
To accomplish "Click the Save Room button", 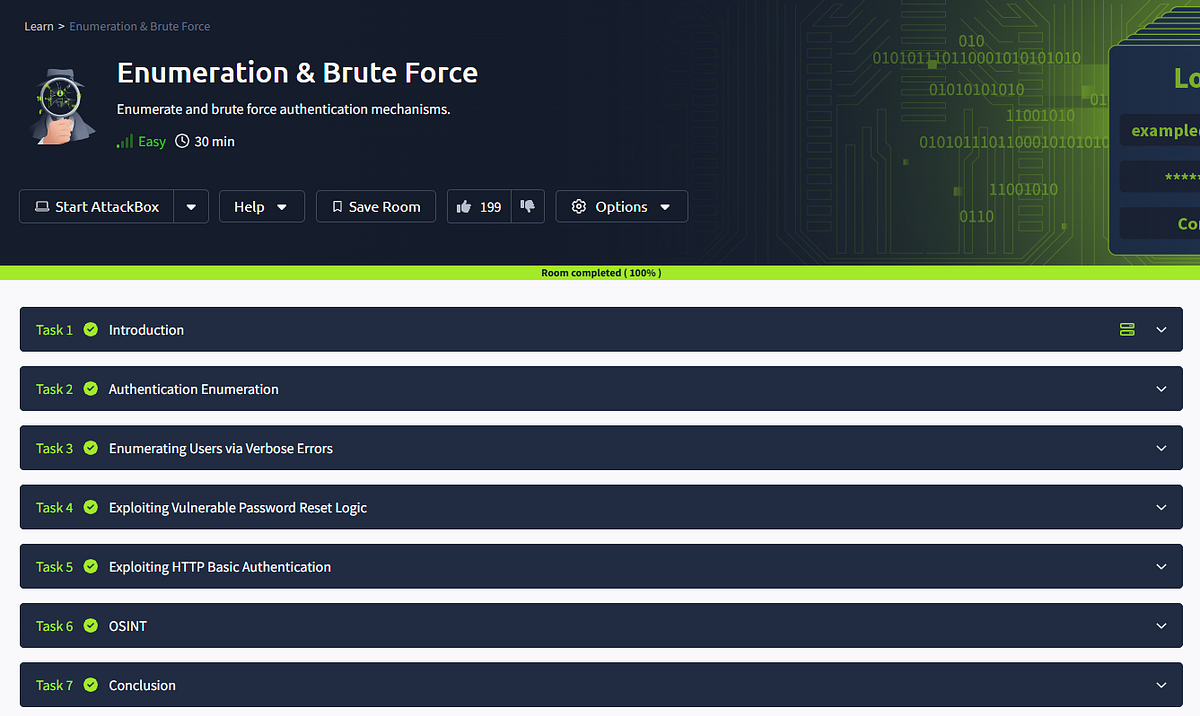I will click(x=375, y=206).
